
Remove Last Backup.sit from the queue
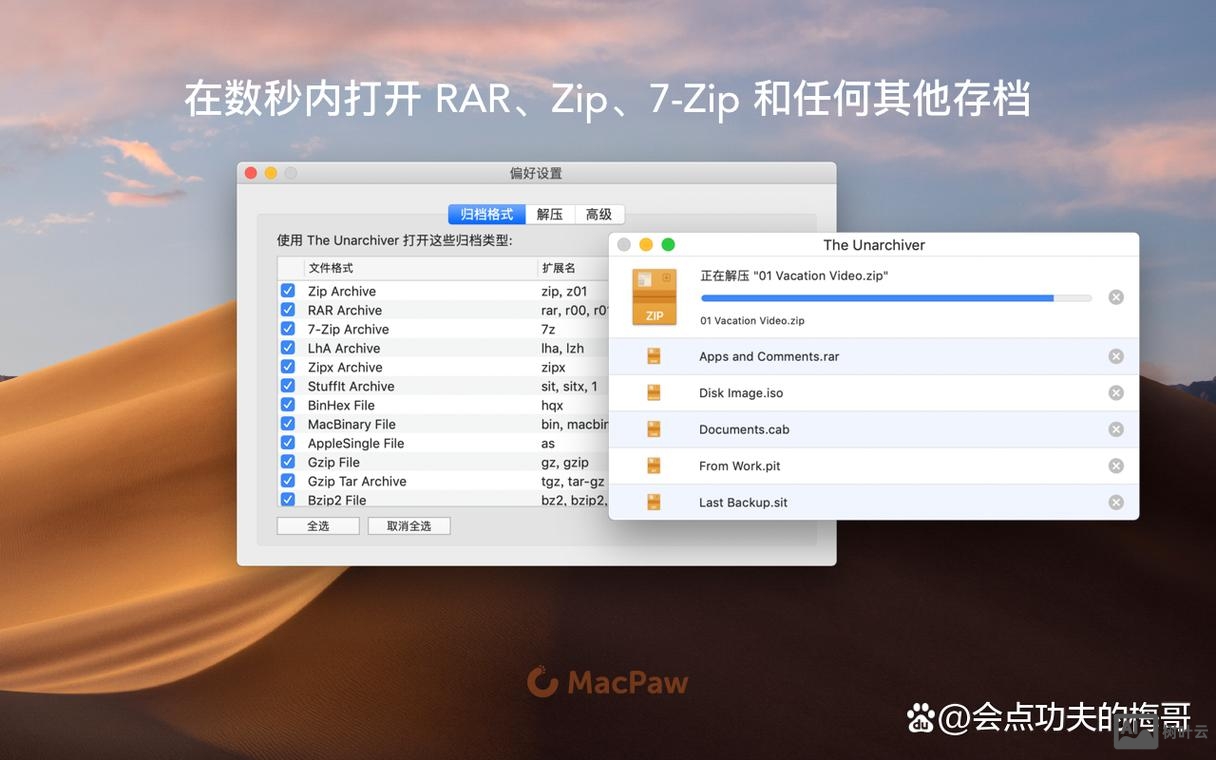(1115, 502)
